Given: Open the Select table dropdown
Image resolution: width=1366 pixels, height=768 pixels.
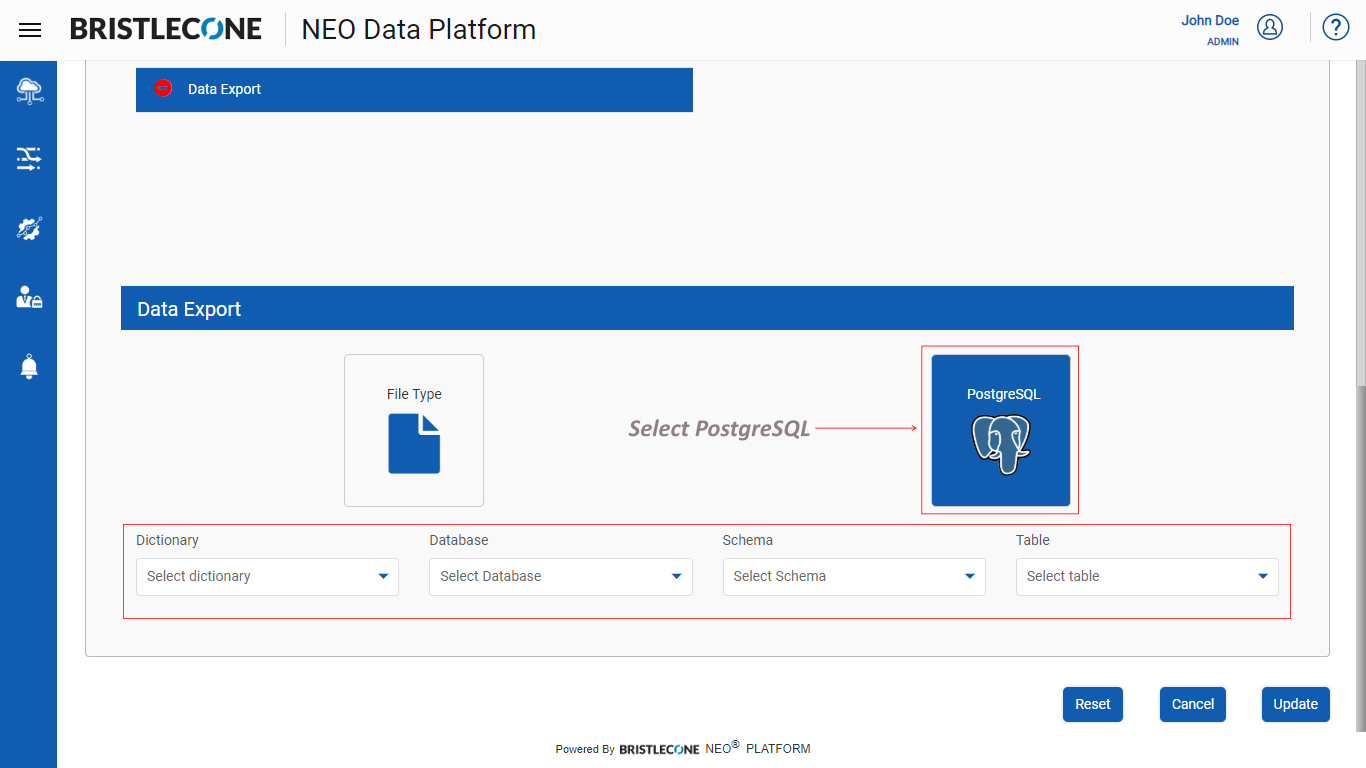Looking at the screenshot, I should 1147,577.
